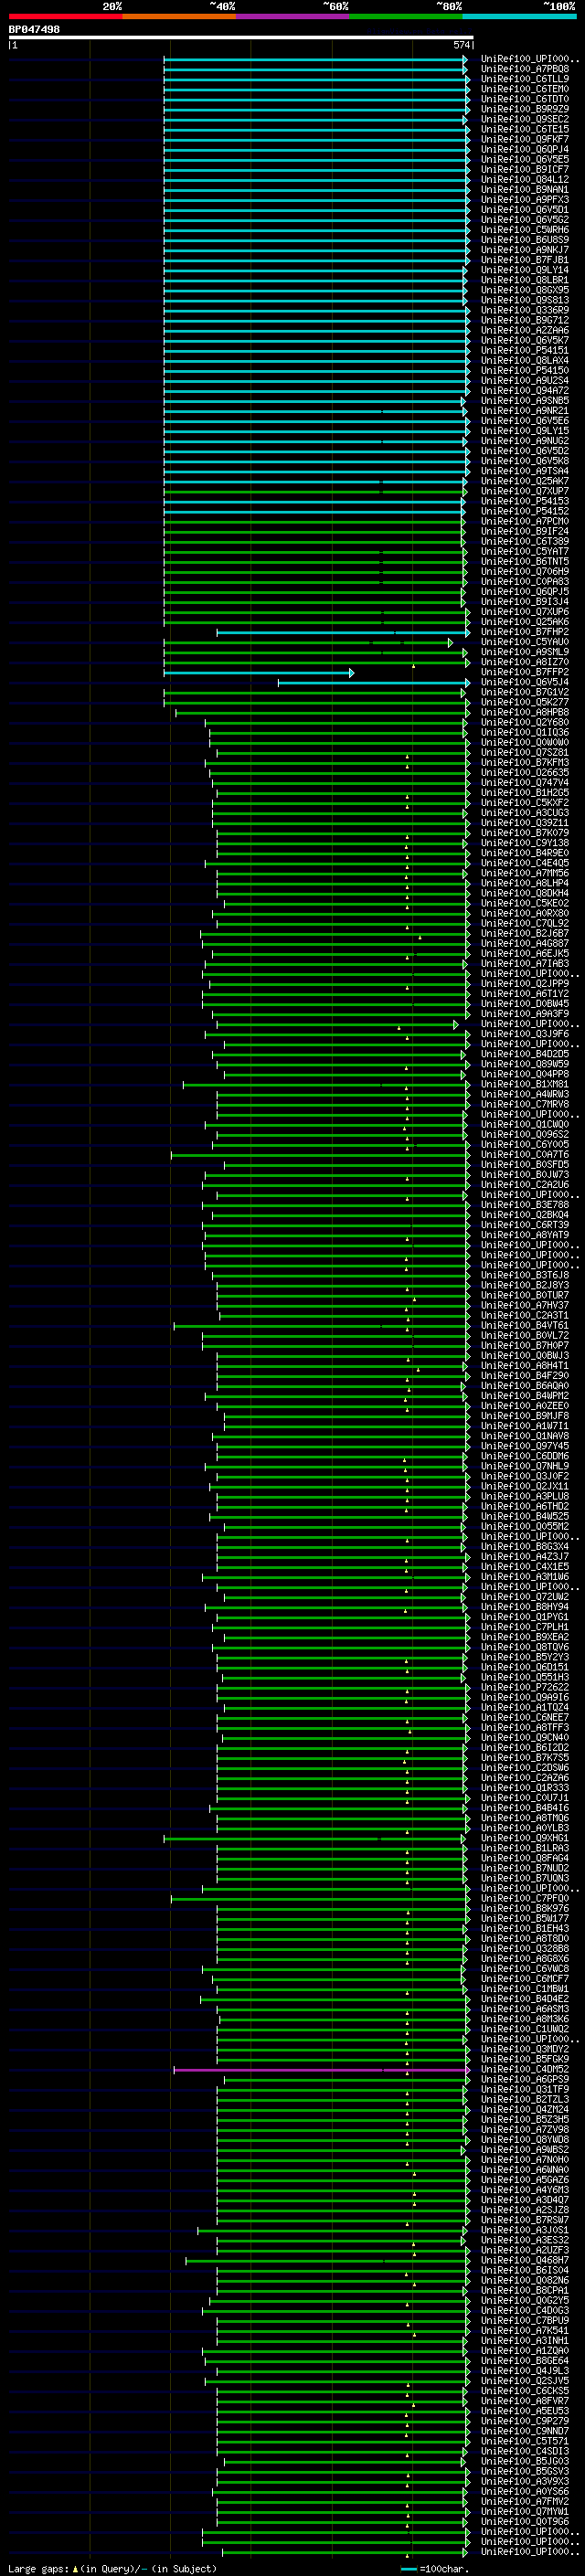
Task: Select hit label UniRef100_P54151
Action: coord(524,350)
